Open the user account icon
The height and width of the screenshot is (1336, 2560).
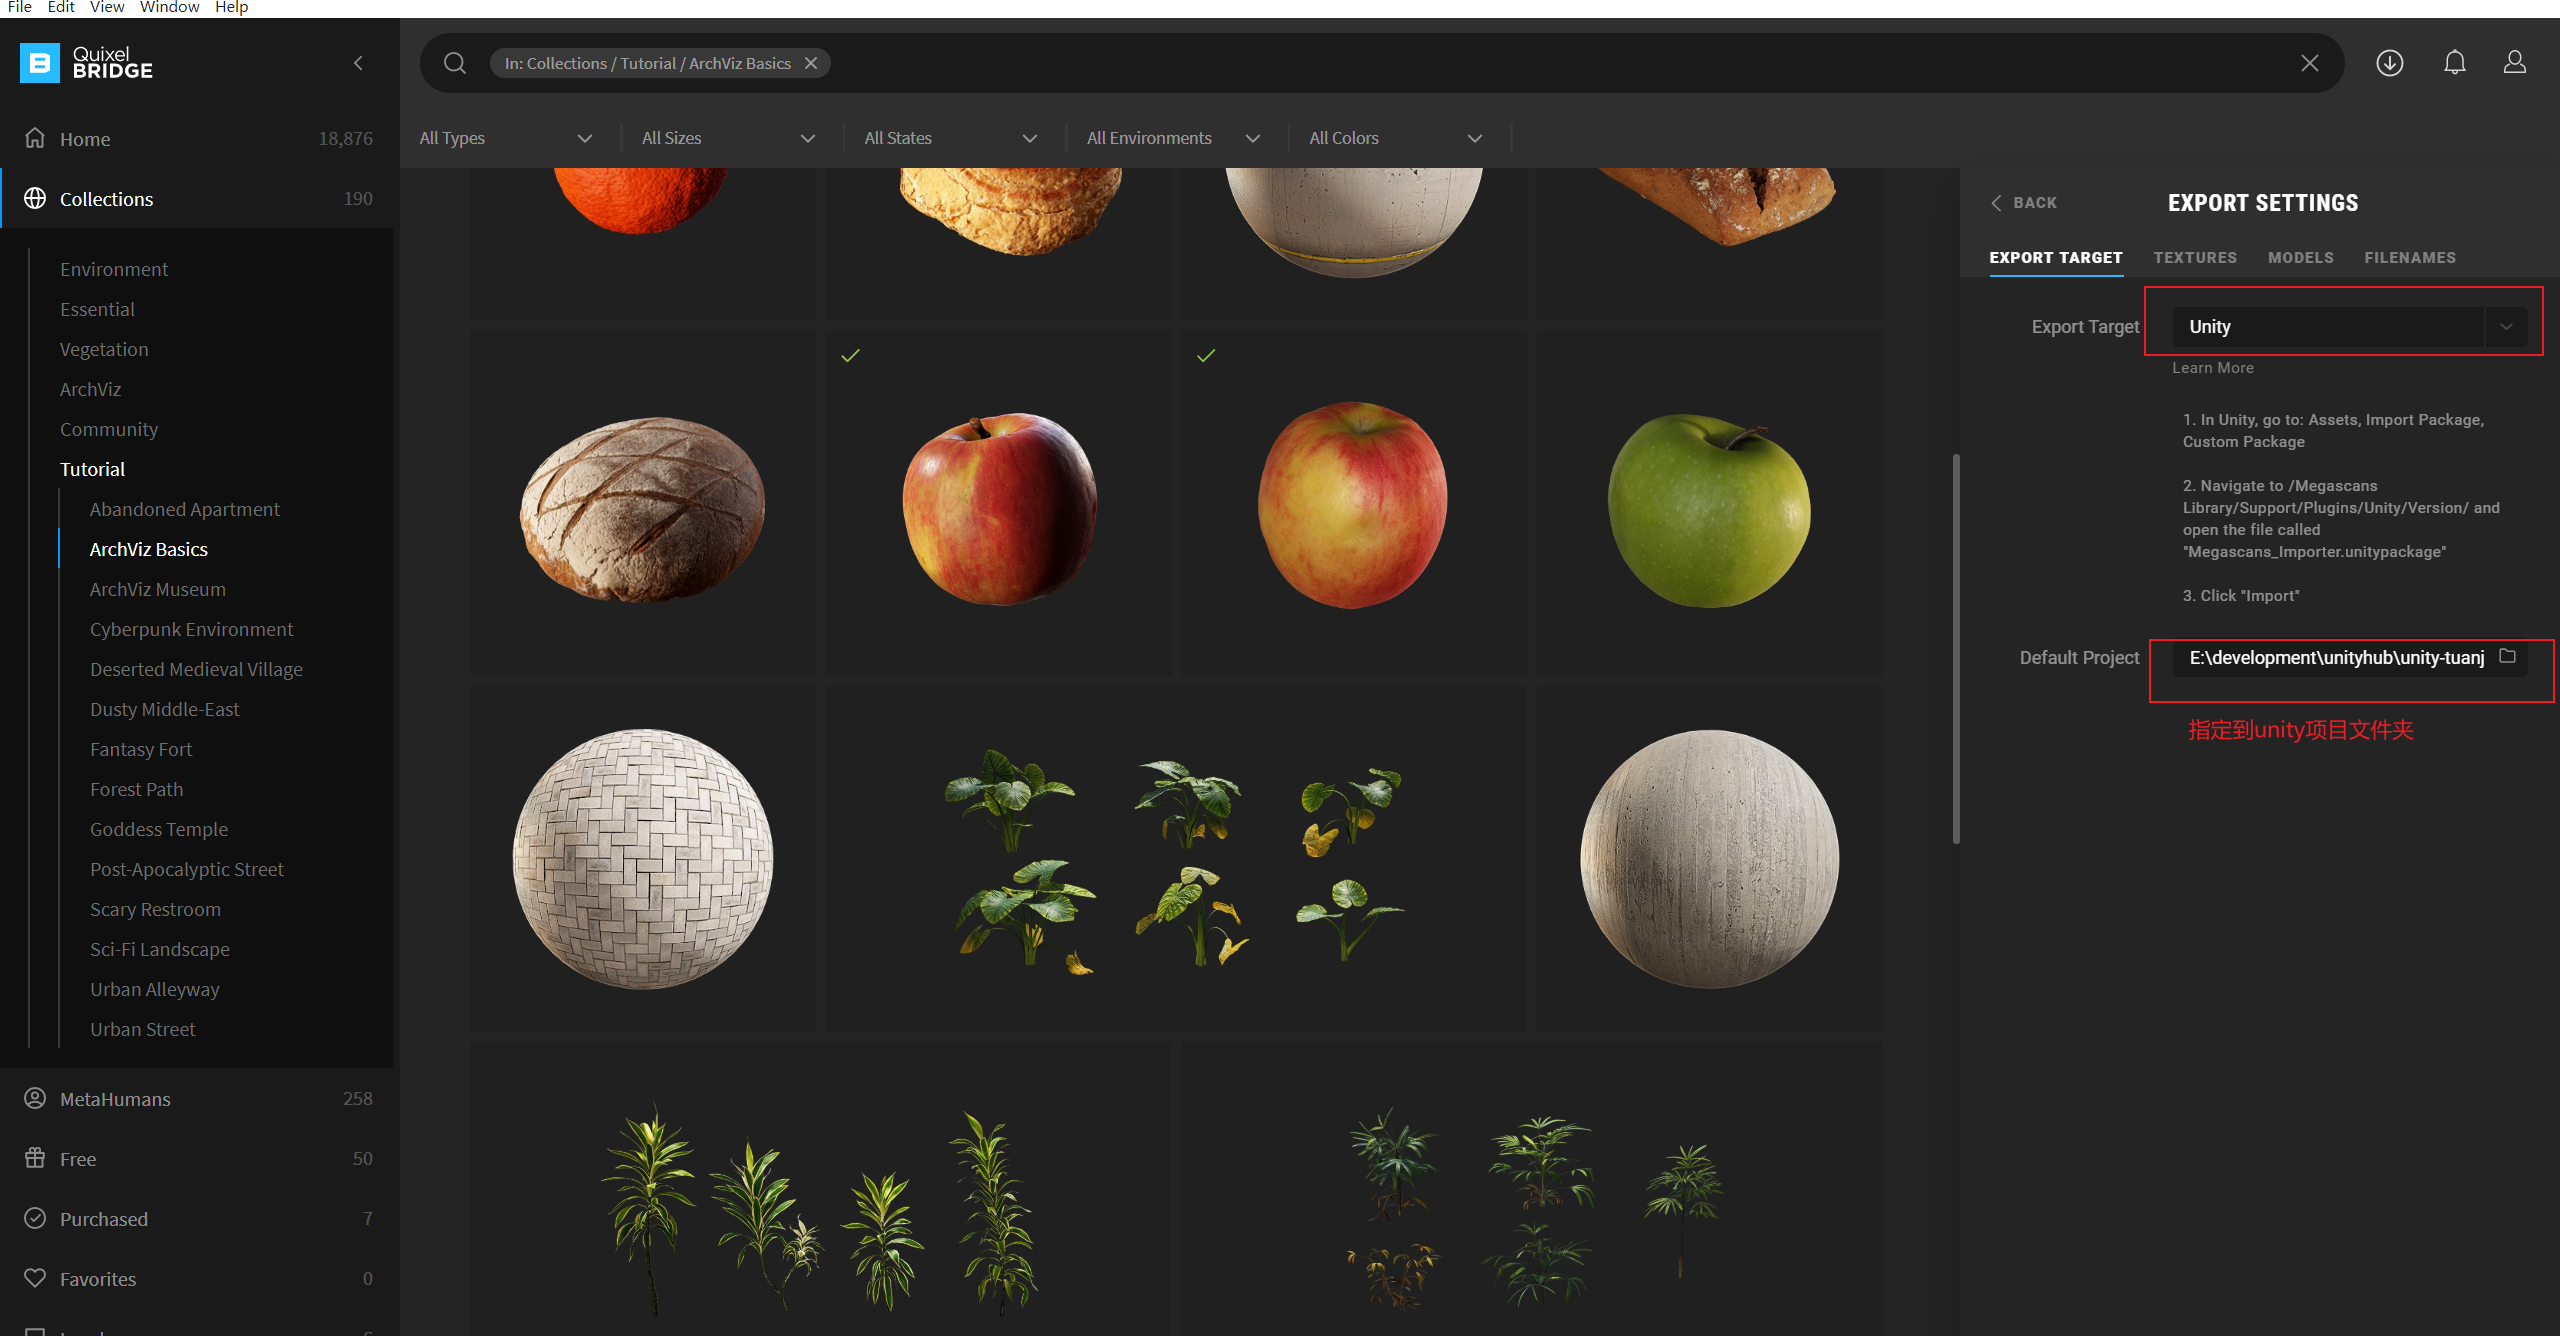click(x=2514, y=63)
